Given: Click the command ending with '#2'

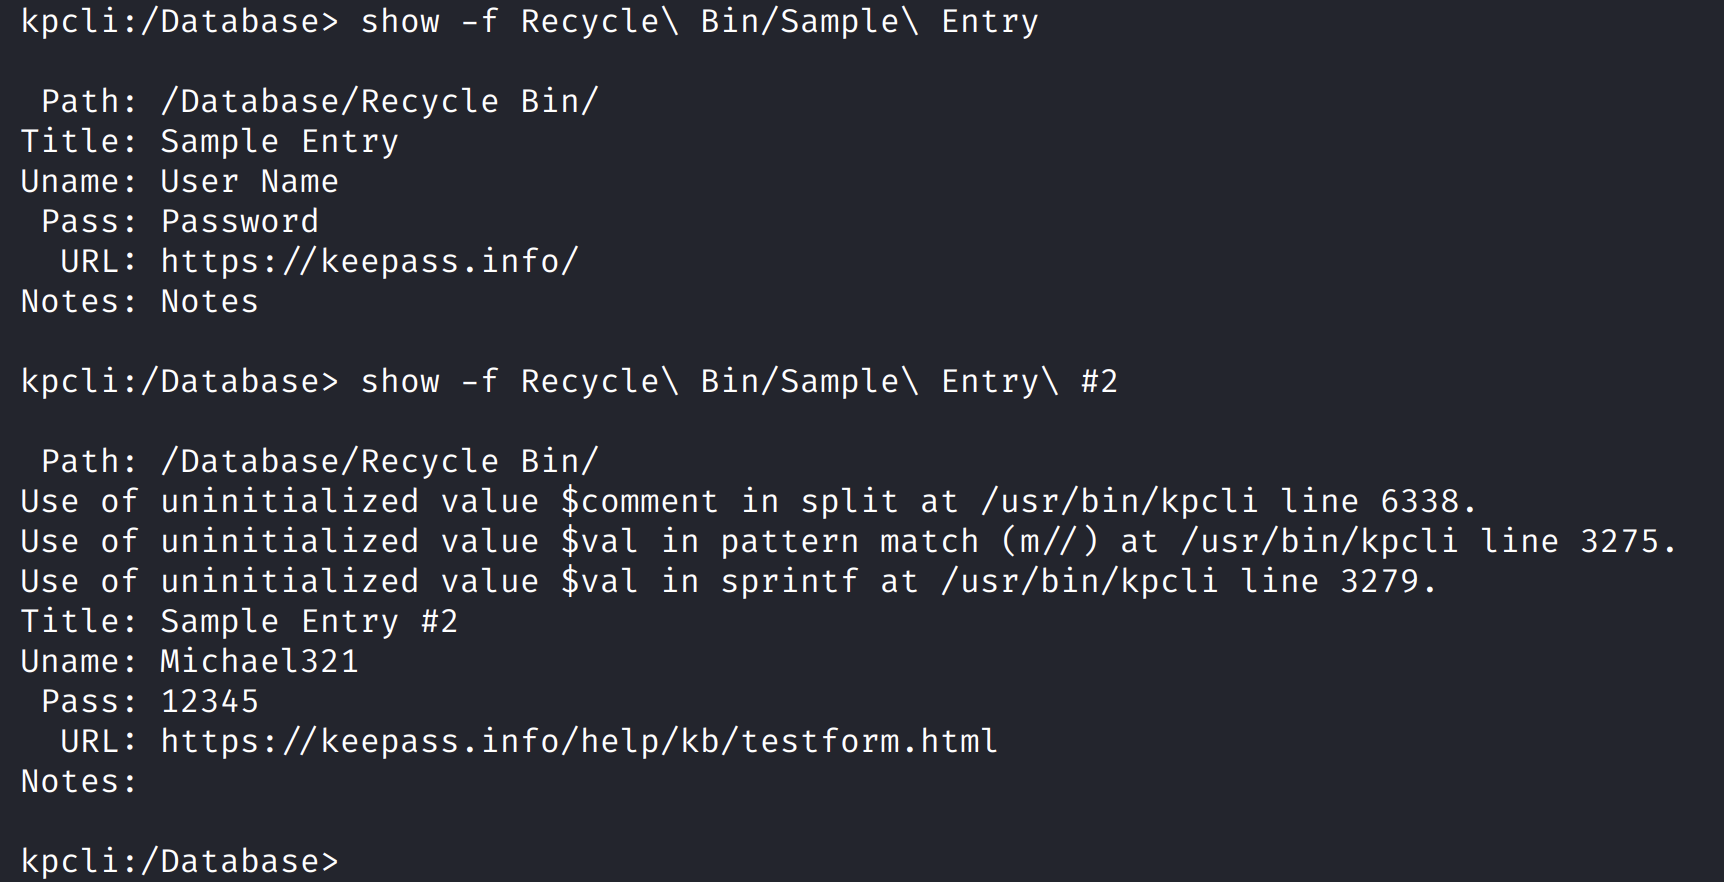Looking at the screenshot, I should (739, 381).
